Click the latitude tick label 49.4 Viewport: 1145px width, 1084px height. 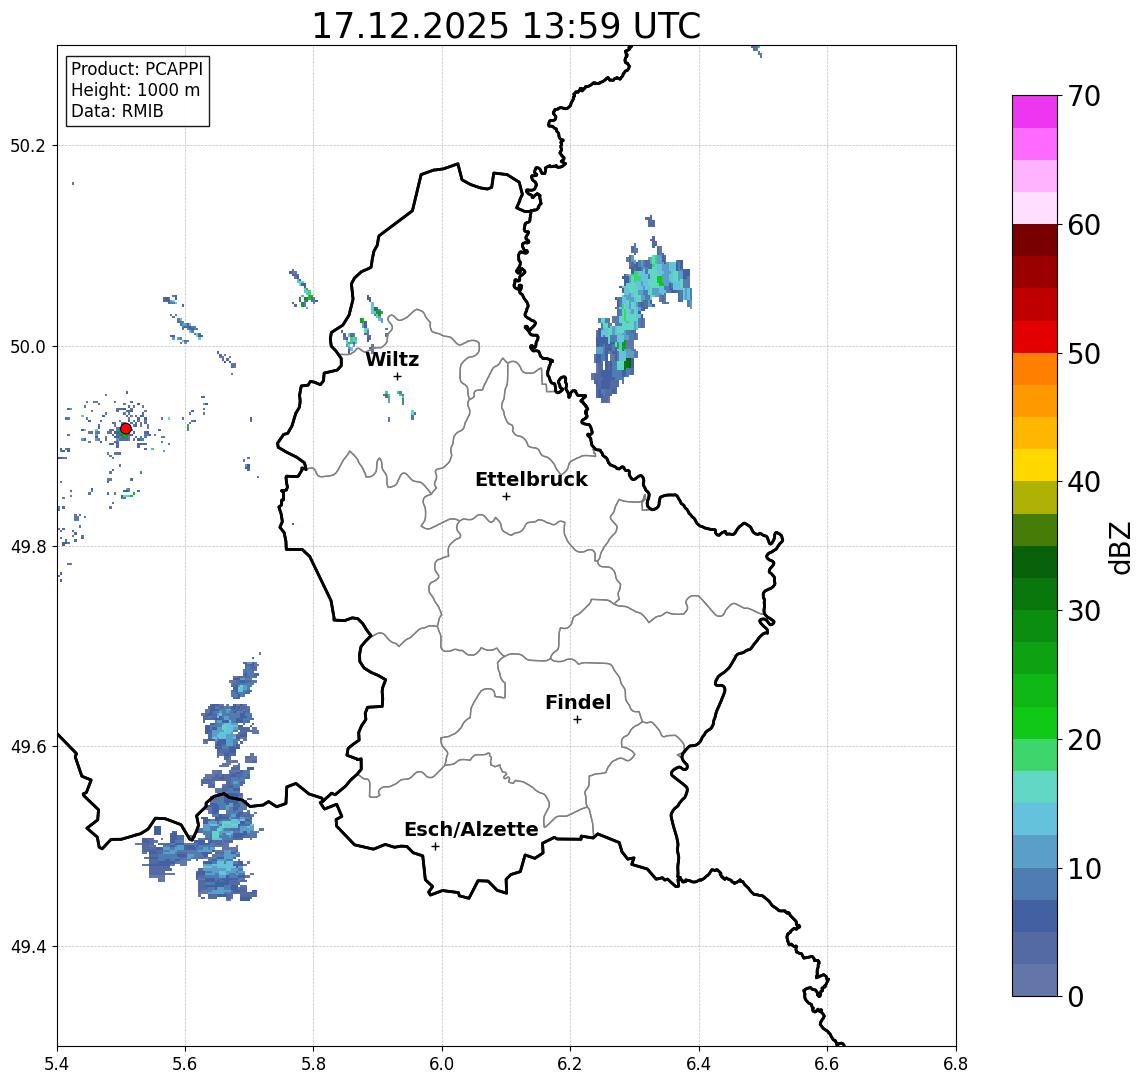pyautogui.click(x=28, y=947)
